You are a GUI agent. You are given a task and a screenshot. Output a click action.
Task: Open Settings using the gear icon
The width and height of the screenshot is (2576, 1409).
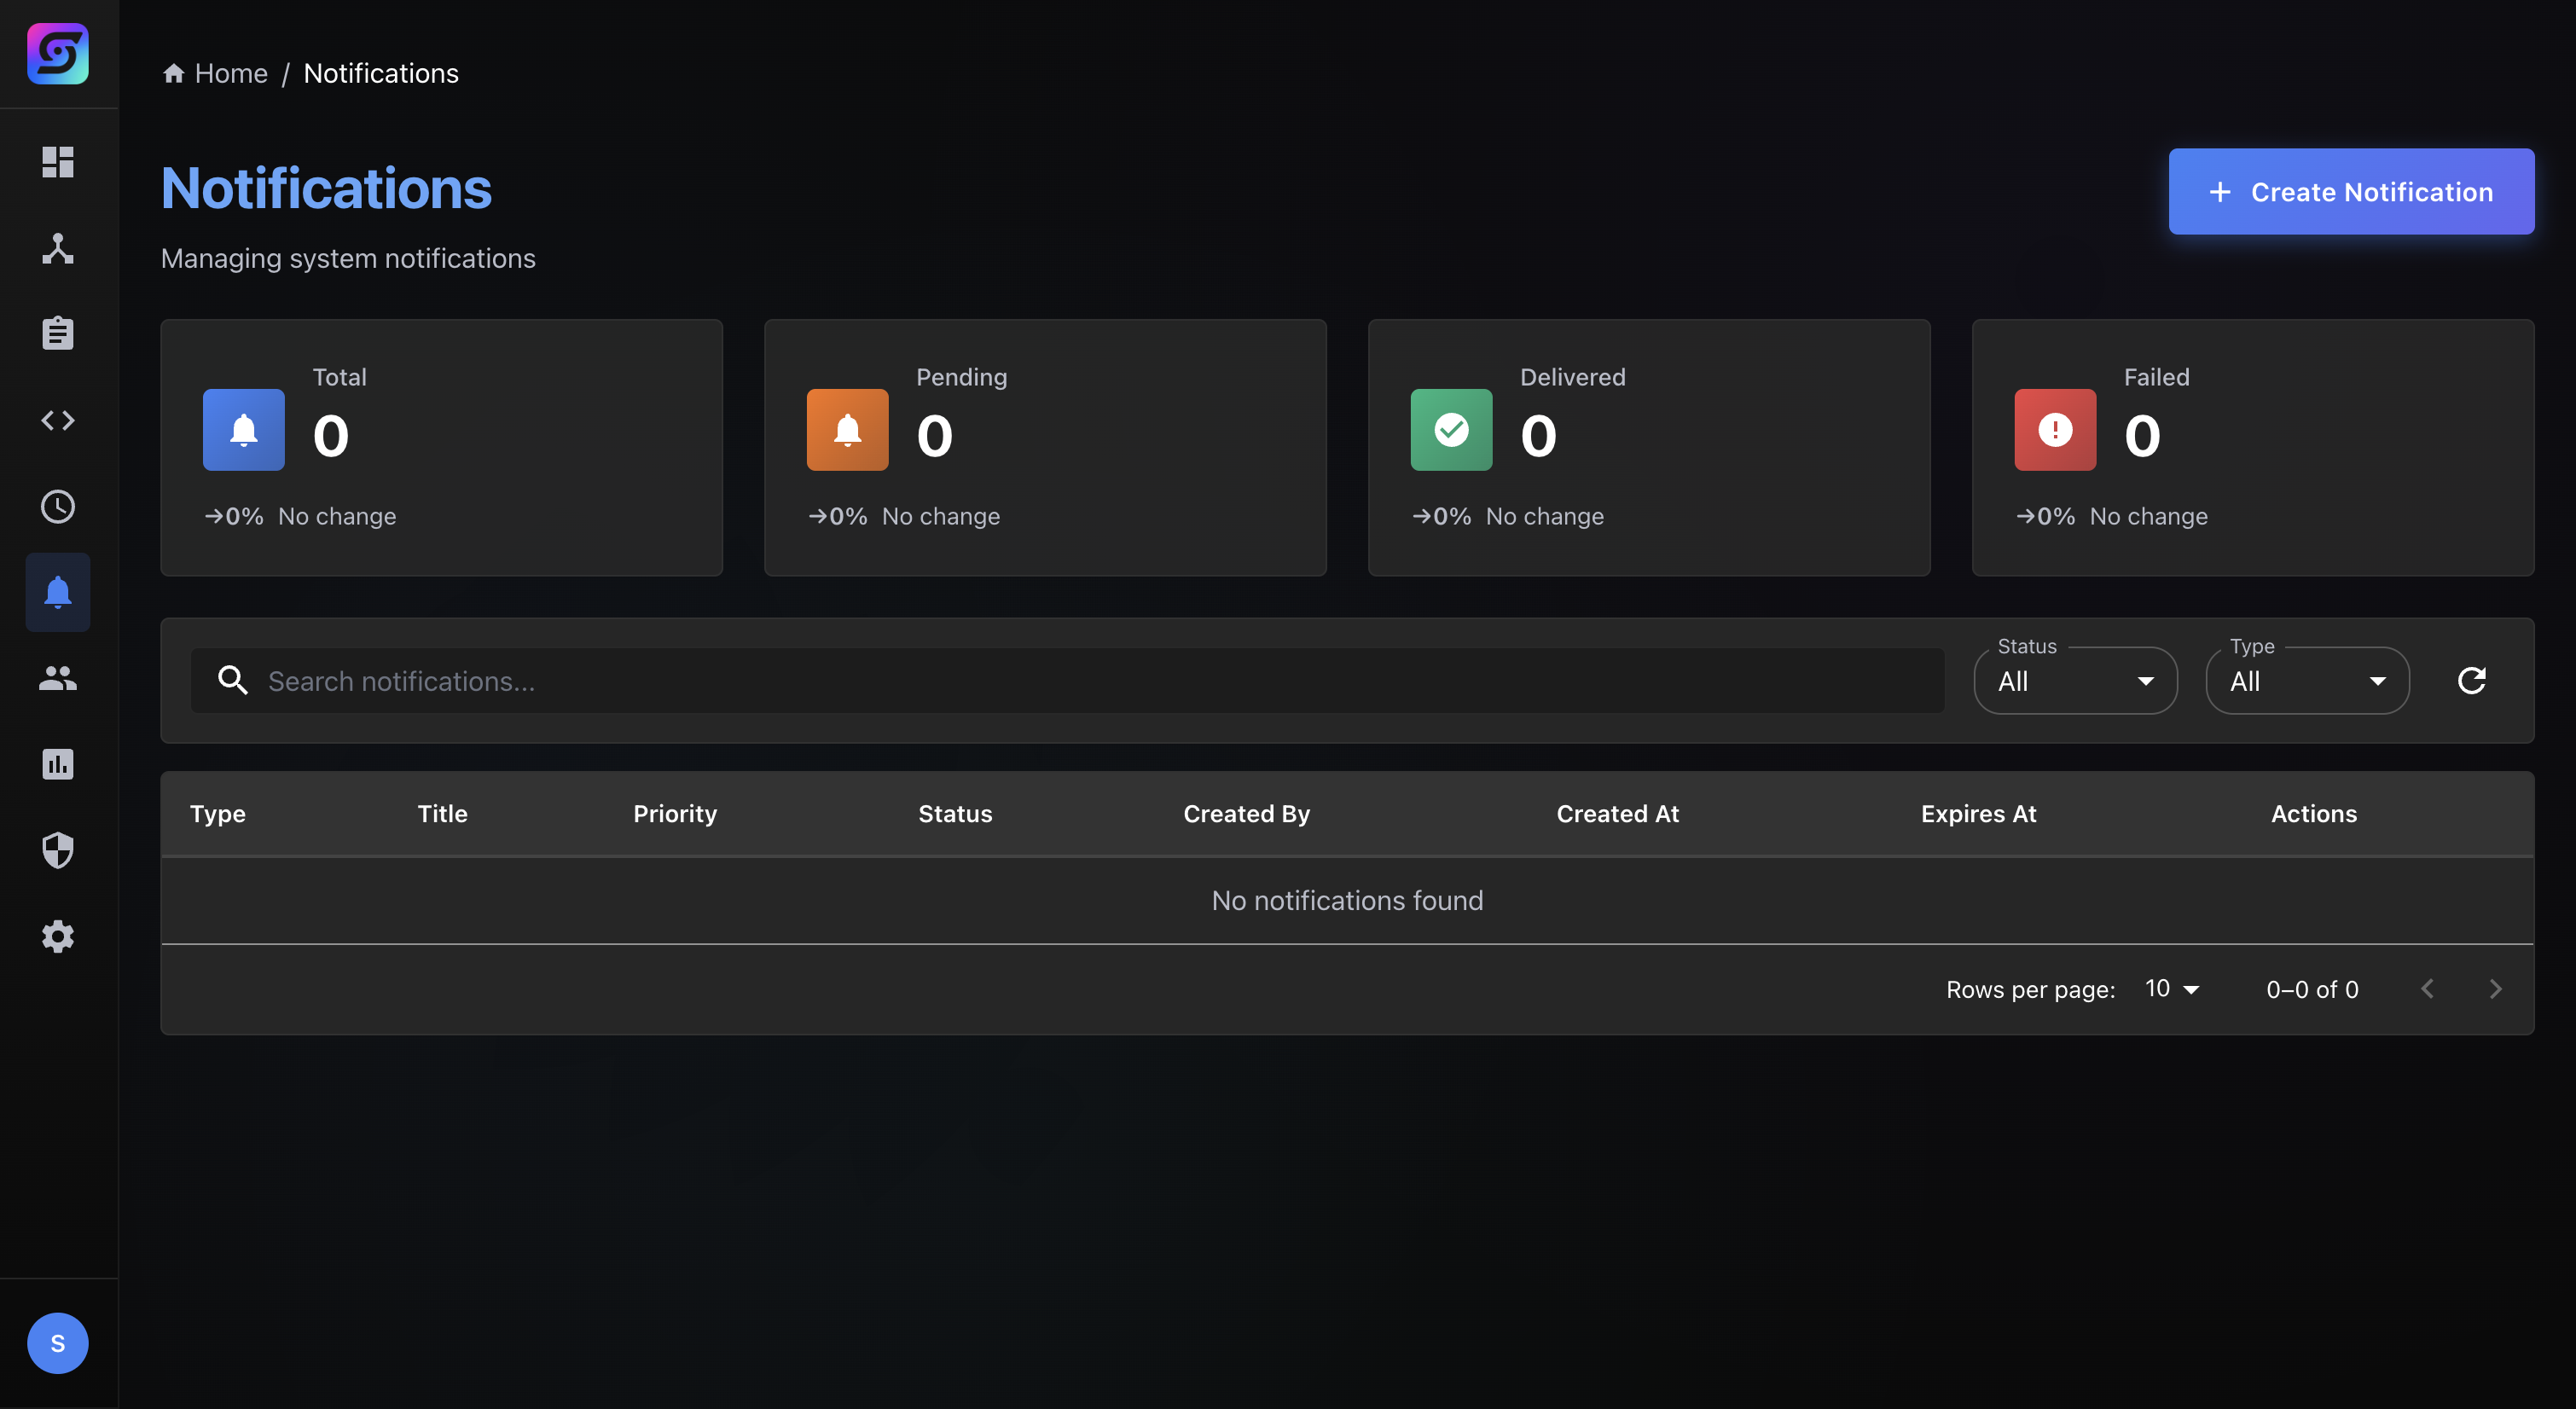57,936
